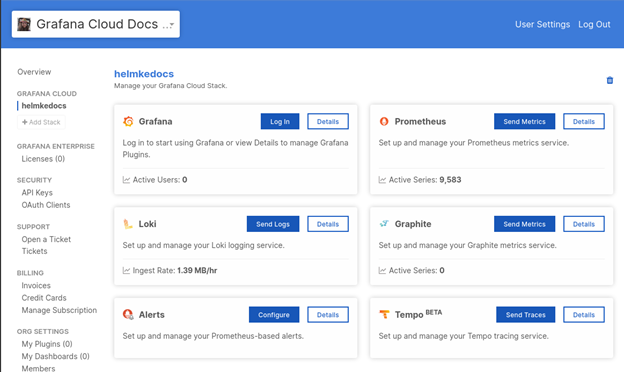Image resolution: width=624 pixels, height=372 pixels.
Task: Click the org avatar in header
Action: click(x=24, y=24)
